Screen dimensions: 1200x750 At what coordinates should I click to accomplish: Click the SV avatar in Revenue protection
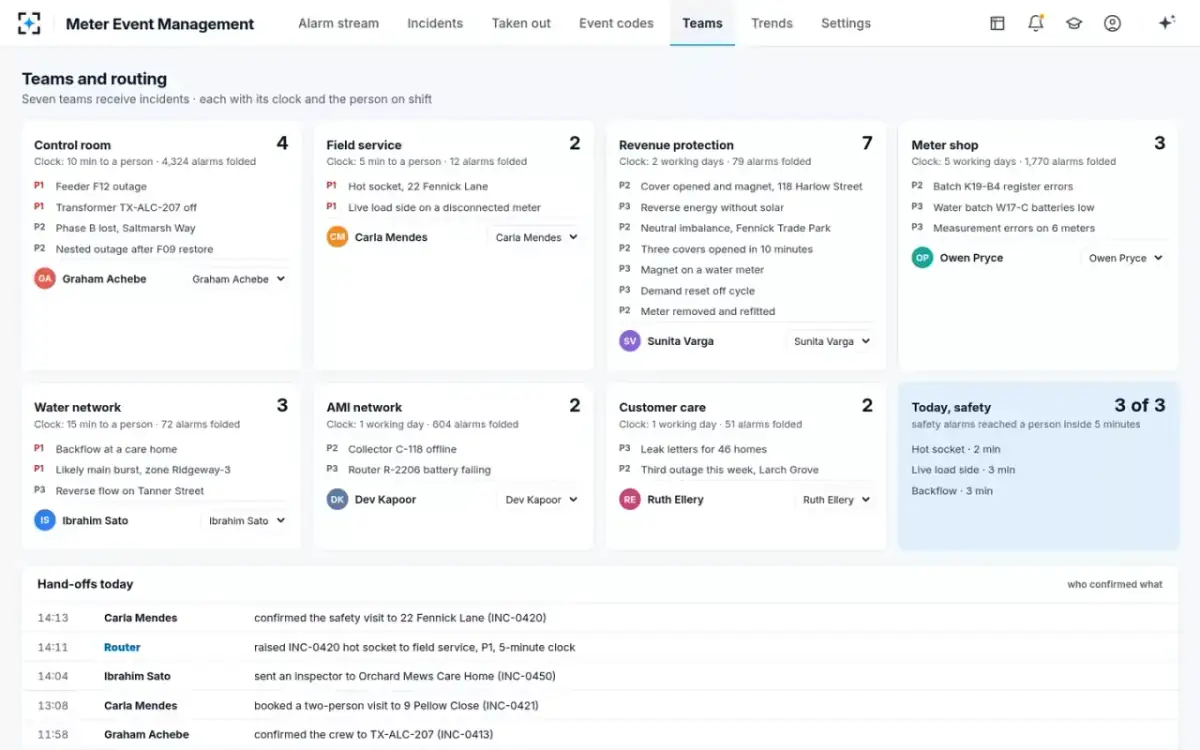[x=630, y=341]
